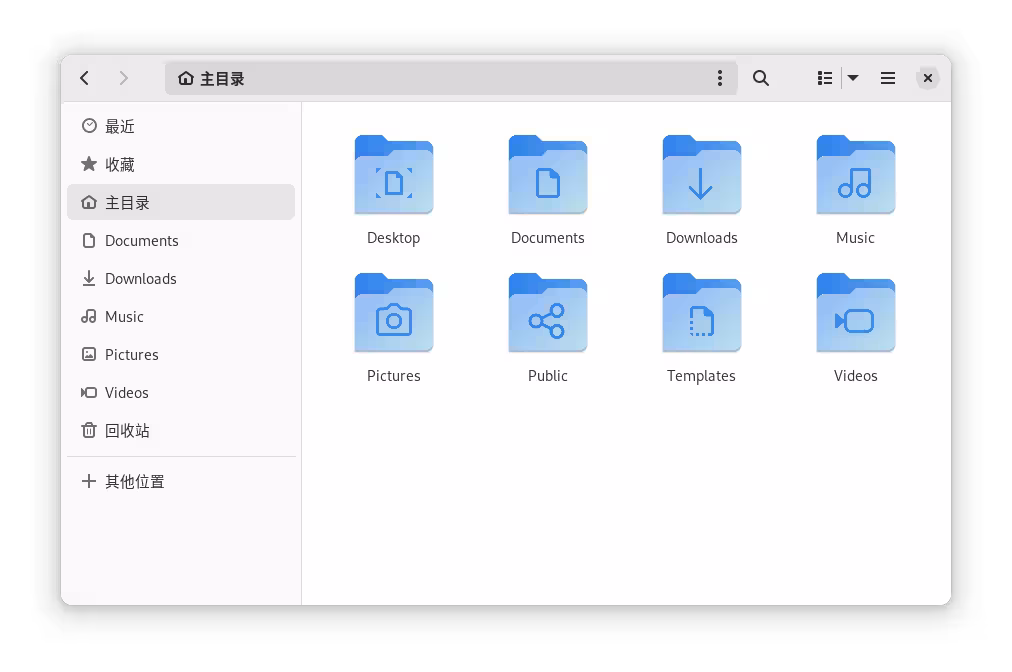Select Videos in the sidebar

[x=126, y=392]
